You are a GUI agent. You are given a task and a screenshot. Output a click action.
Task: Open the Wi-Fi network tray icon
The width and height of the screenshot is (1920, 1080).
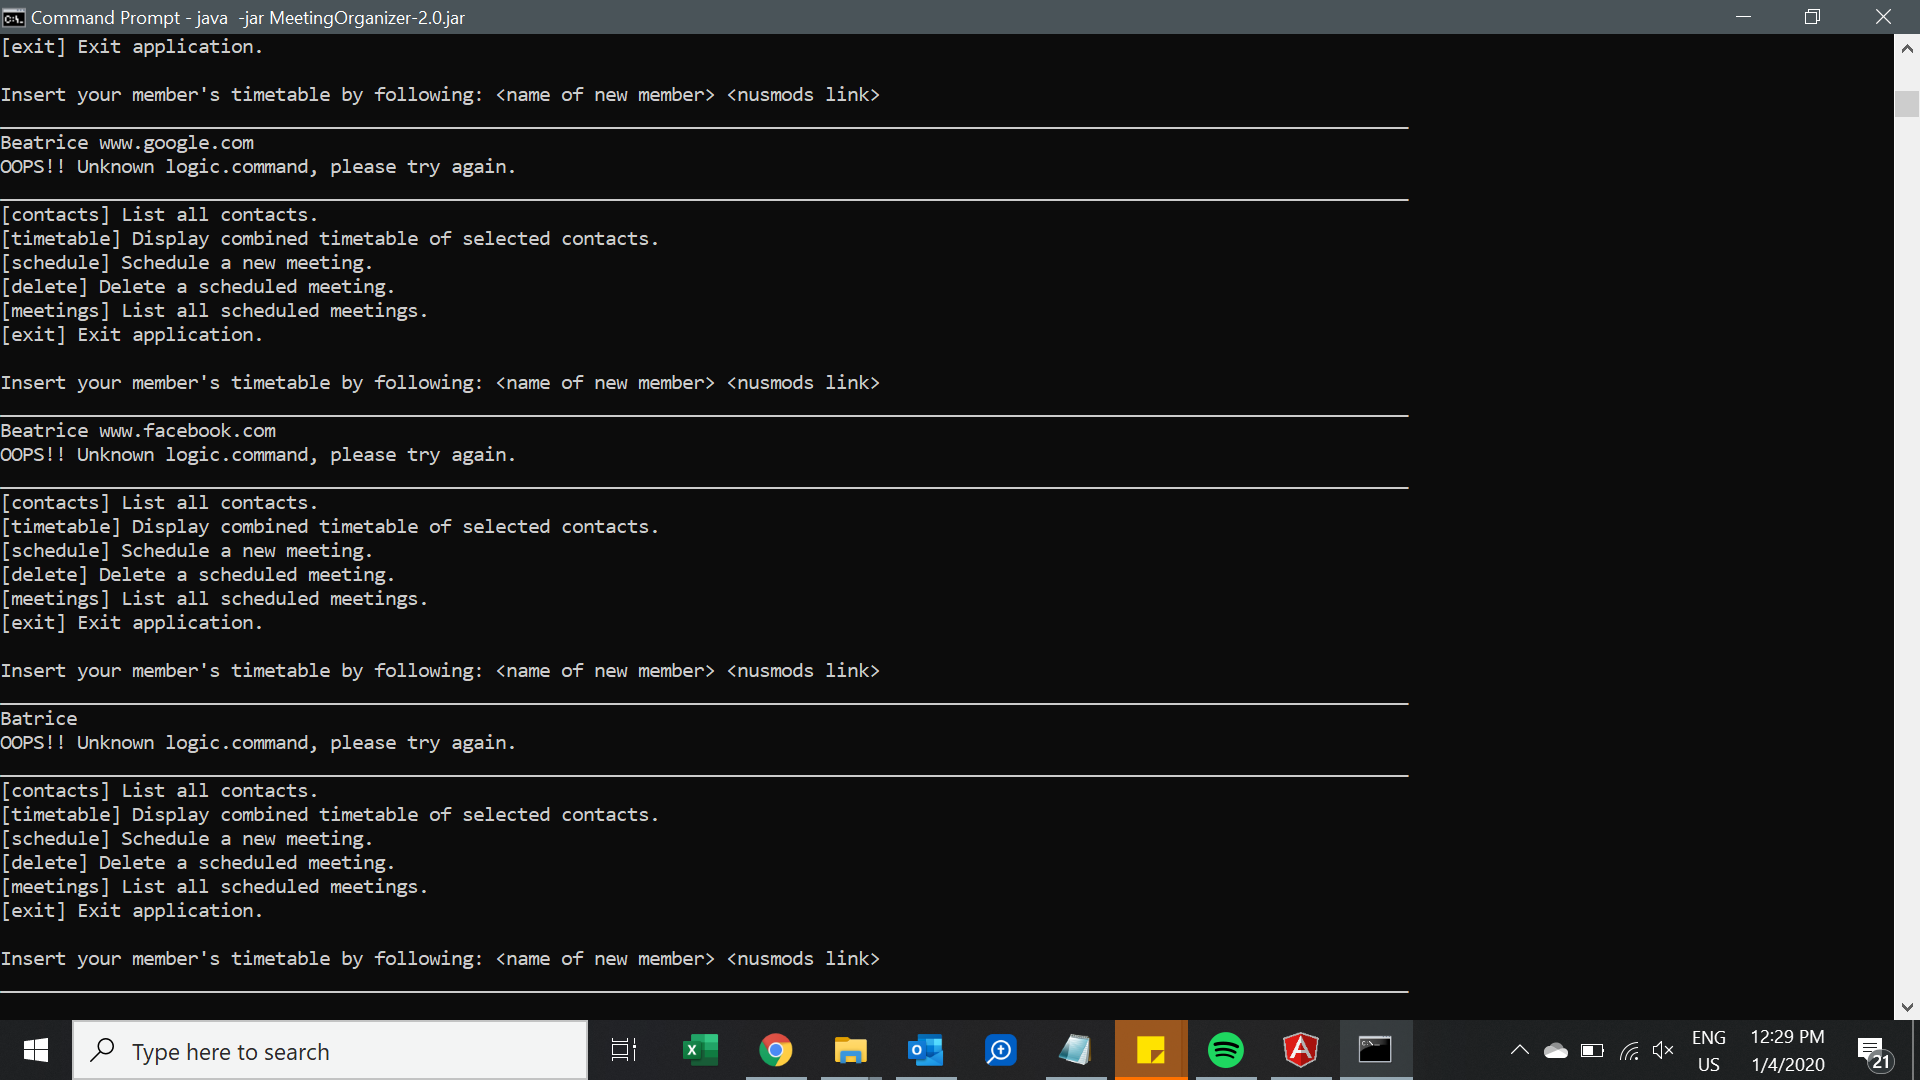tap(1629, 1051)
